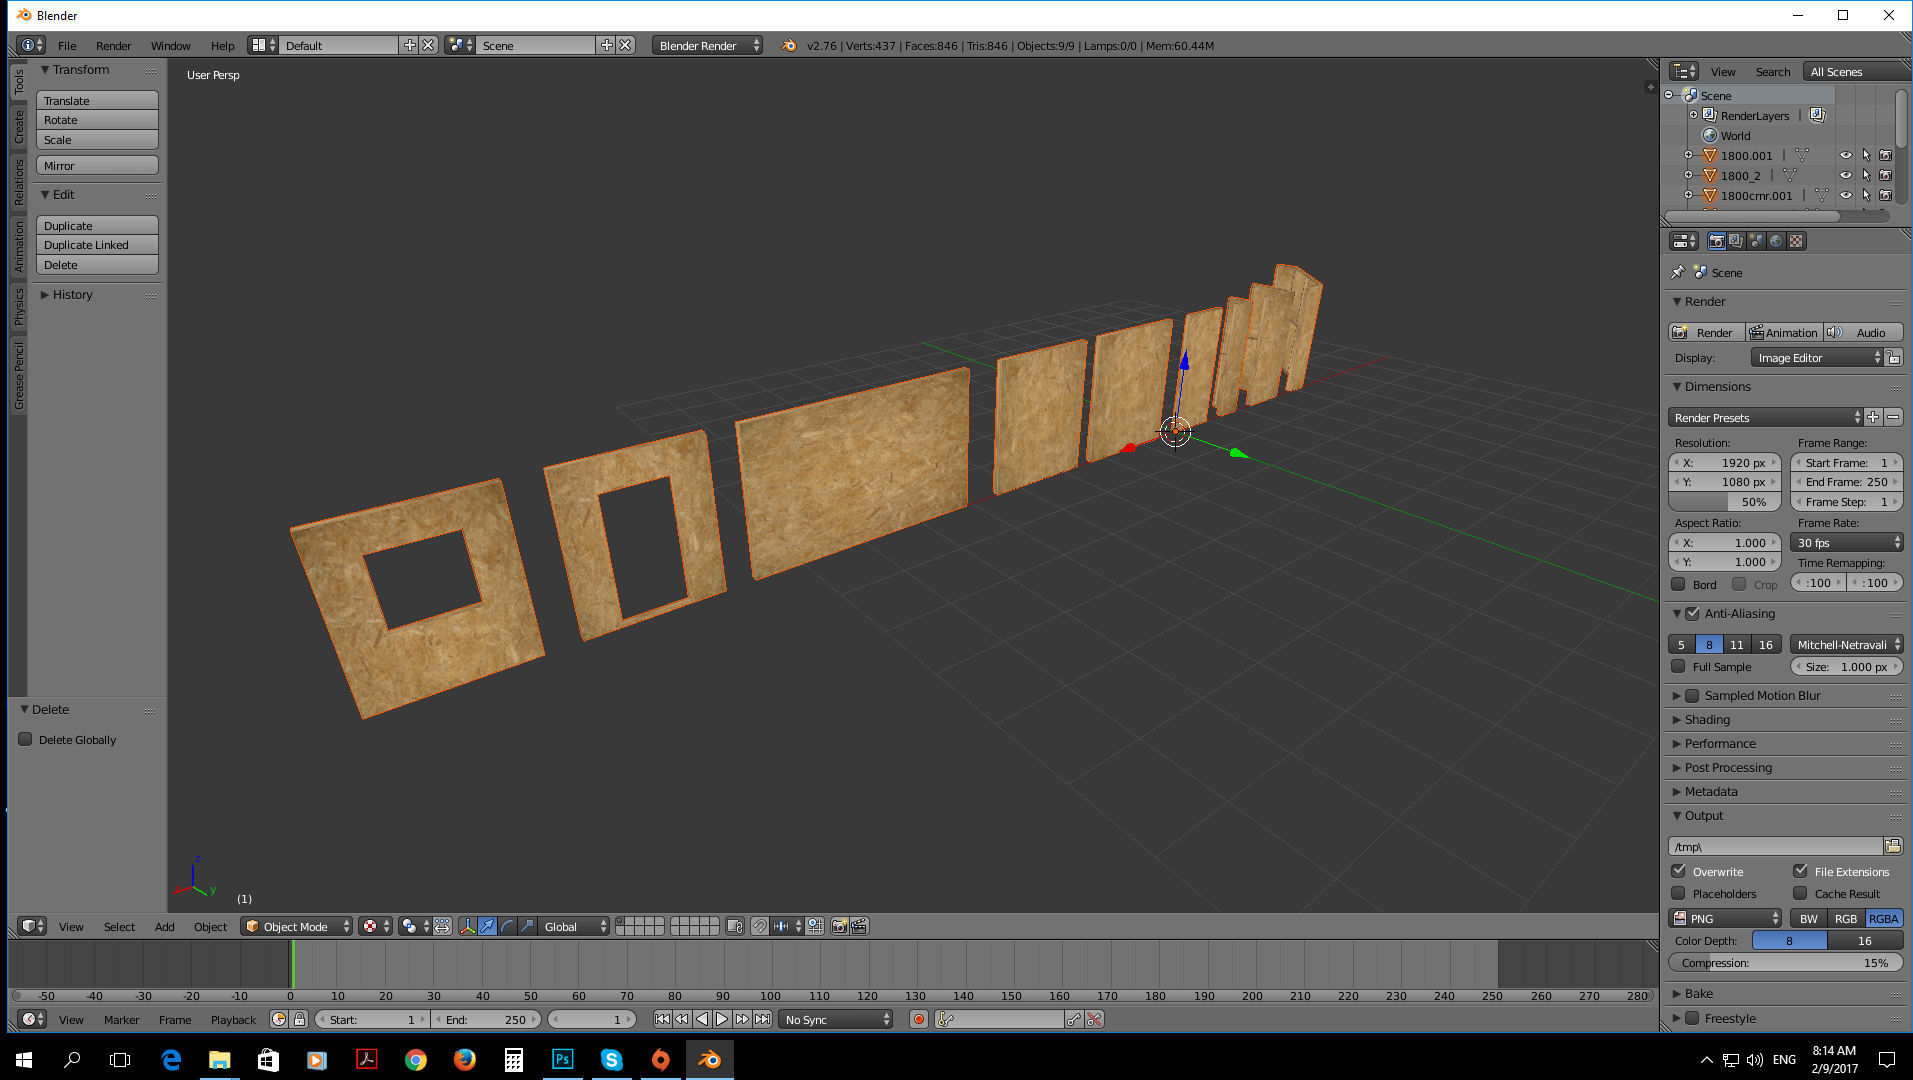The height and width of the screenshot is (1080, 1913).
Task: Switch to the Physics tab
Action: tap(18, 306)
